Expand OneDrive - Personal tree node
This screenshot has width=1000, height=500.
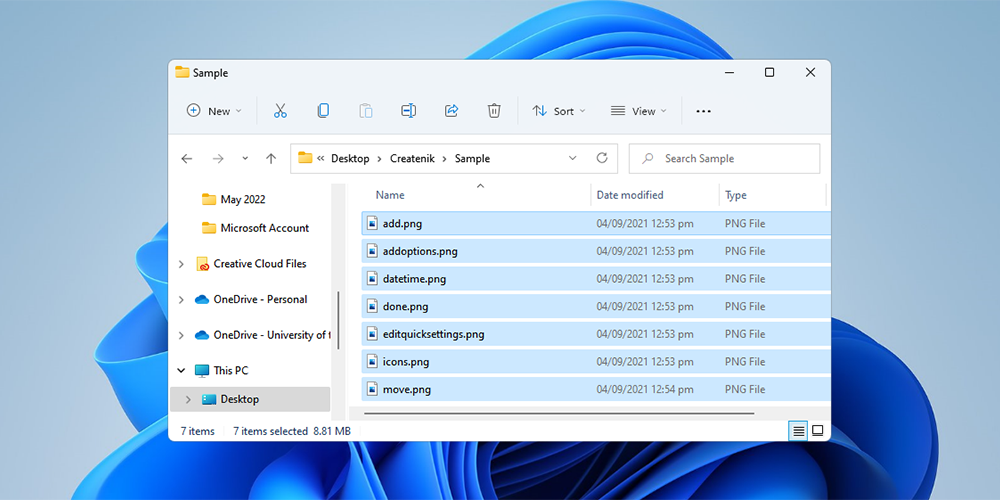[x=181, y=300]
